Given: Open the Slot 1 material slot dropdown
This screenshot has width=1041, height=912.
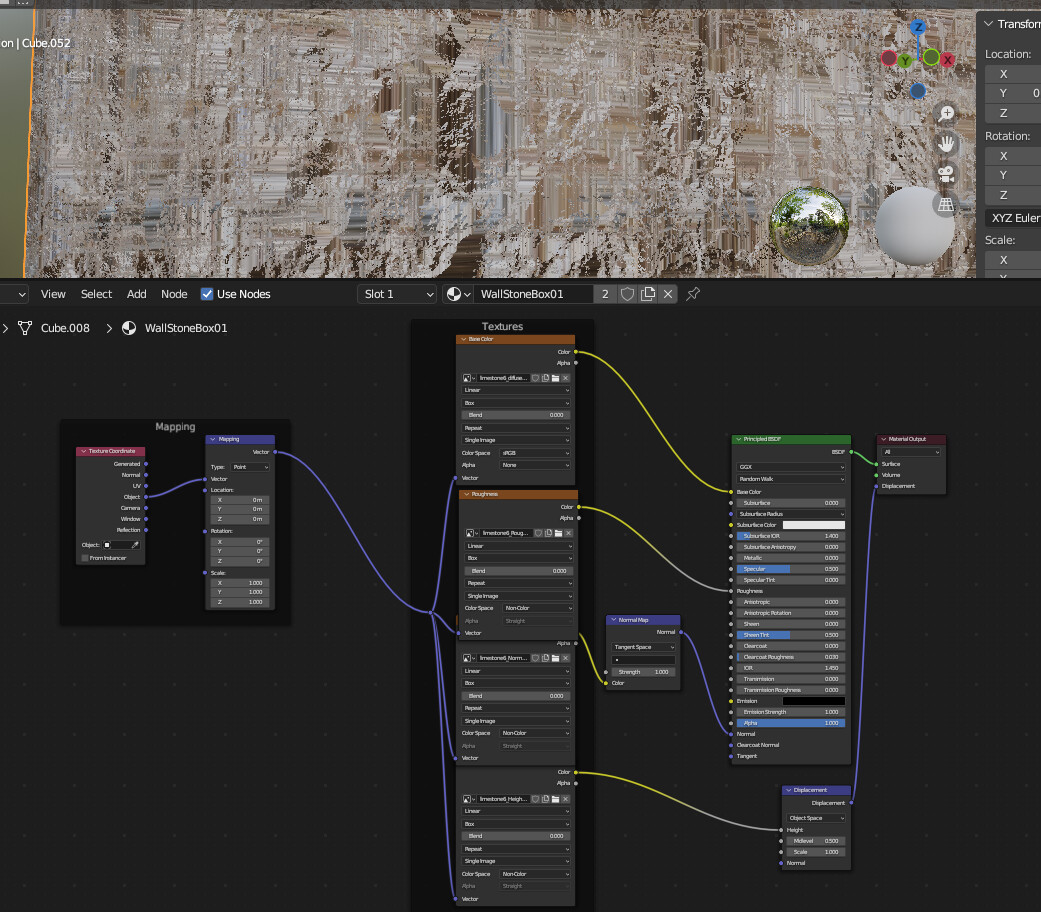Looking at the screenshot, I should tap(397, 294).
